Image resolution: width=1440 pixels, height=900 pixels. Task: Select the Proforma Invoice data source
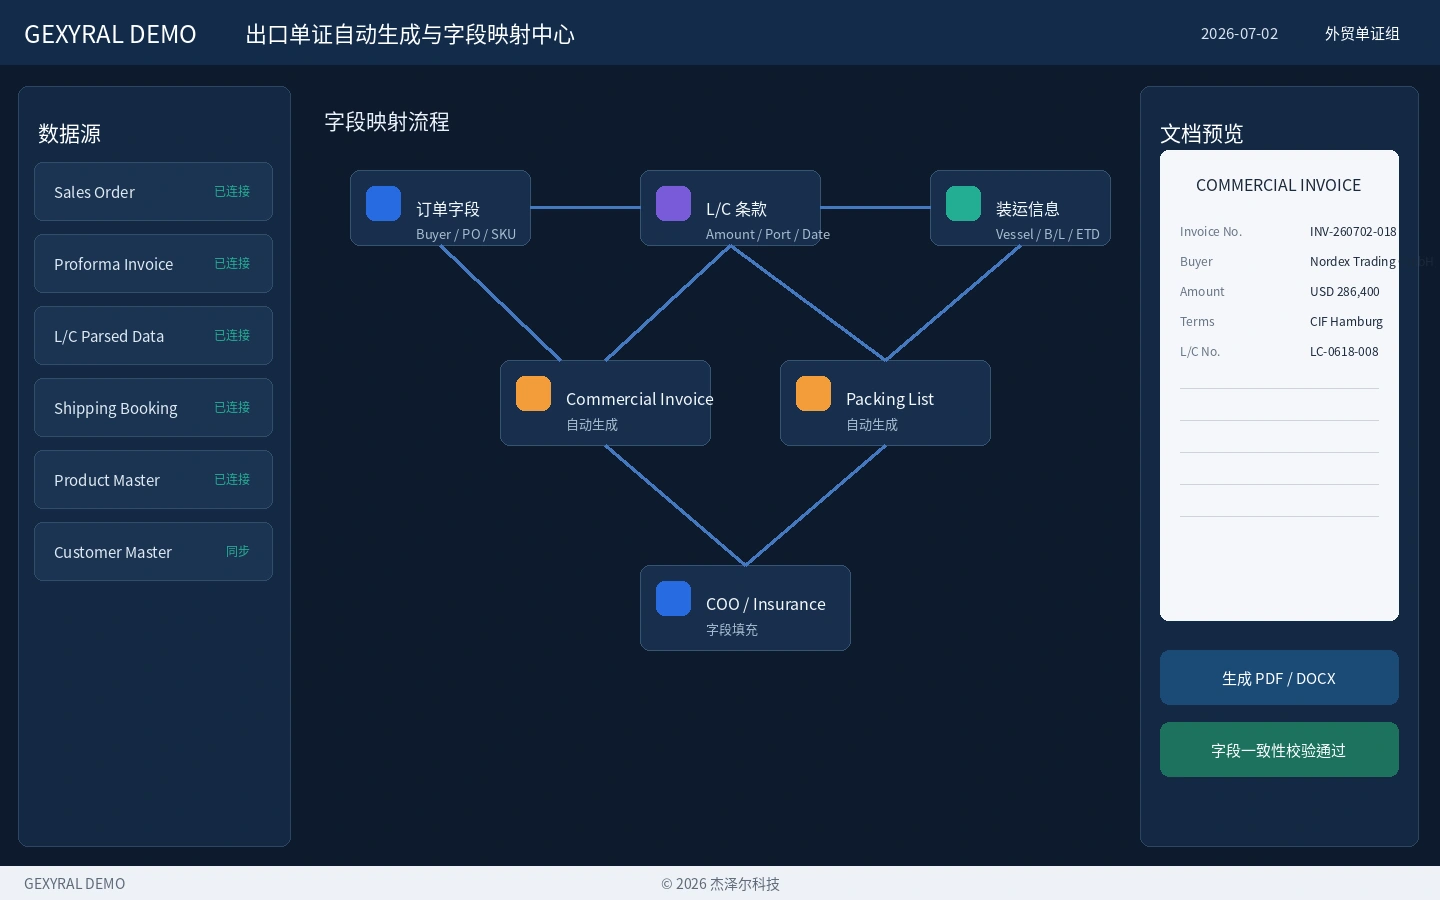153,263
